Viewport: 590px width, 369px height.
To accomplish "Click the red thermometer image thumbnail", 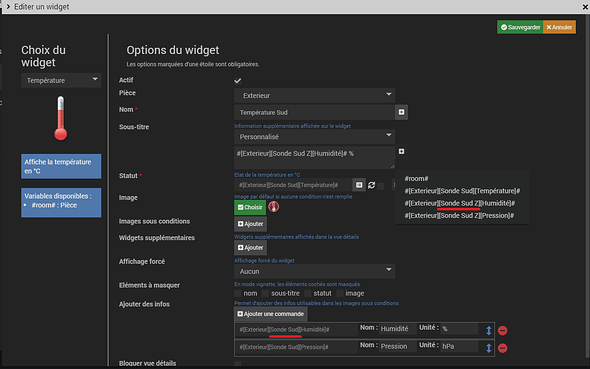I will coord(274,207).
